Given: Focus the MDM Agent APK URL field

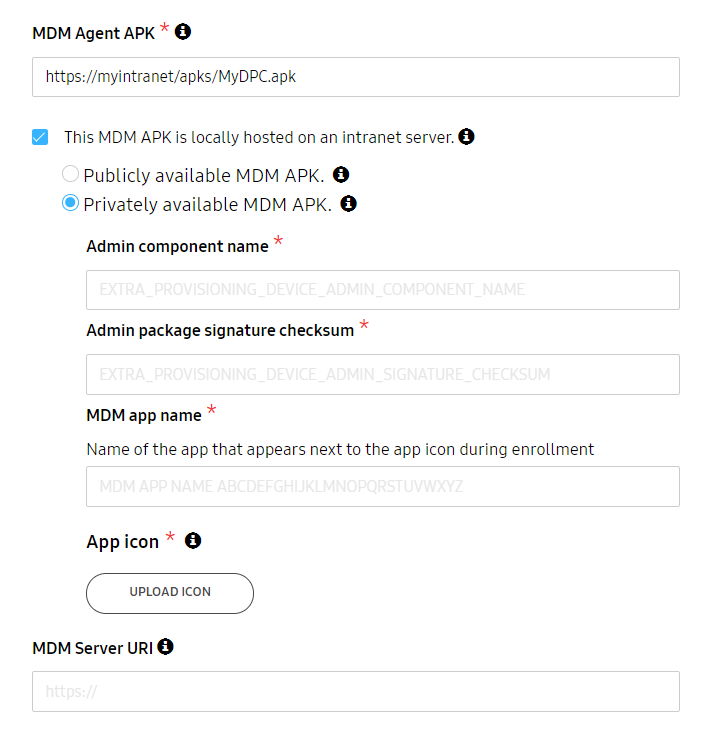Looking at the screenshot, I should (x=356, y=77).
